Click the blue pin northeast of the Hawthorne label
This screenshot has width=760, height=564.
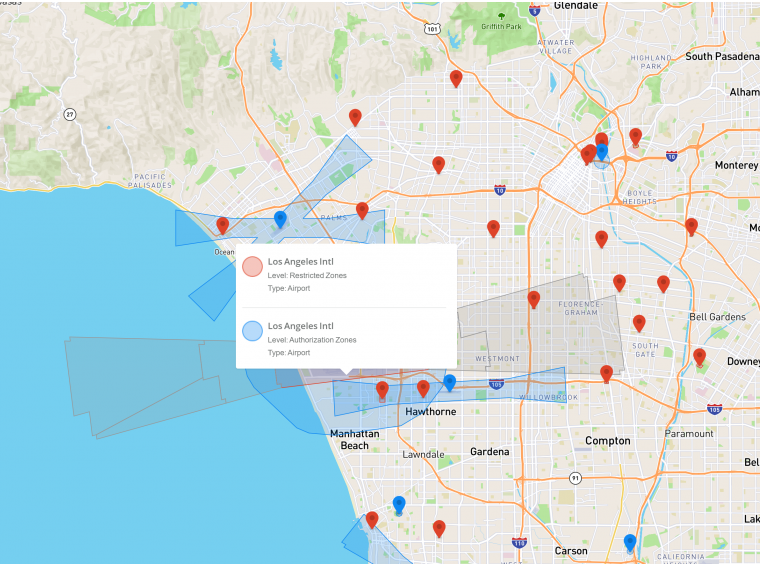449,382
